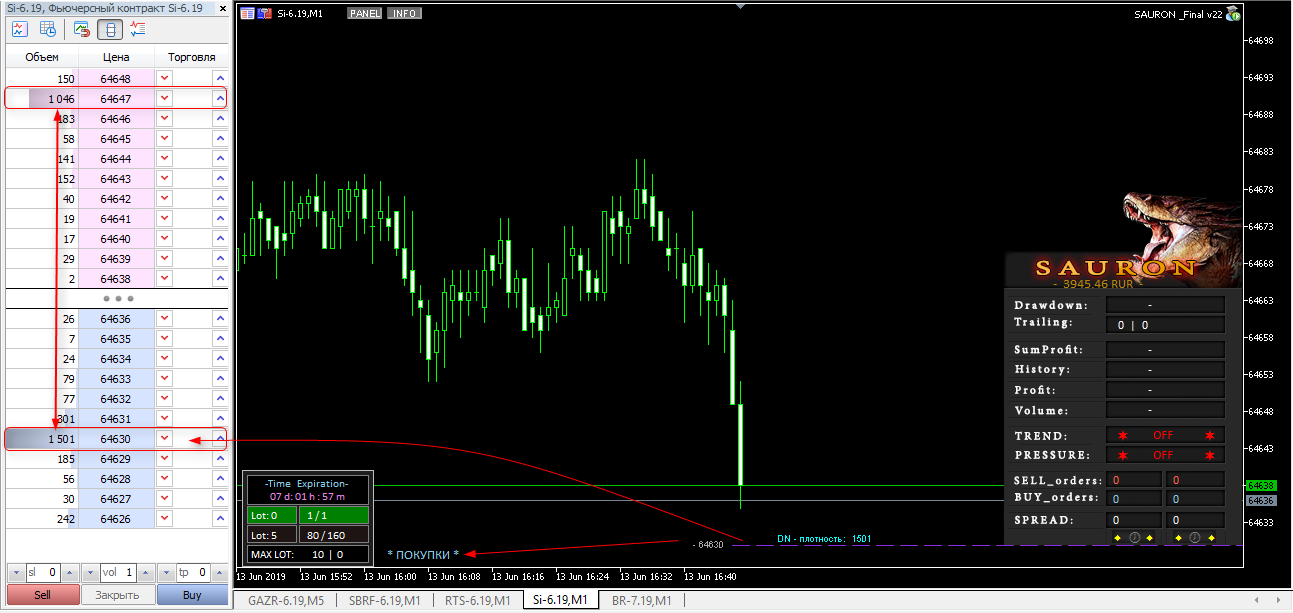Click the chart shift triangle marker at top
This screenshot has width=1293, height=613.
(740, 6)
